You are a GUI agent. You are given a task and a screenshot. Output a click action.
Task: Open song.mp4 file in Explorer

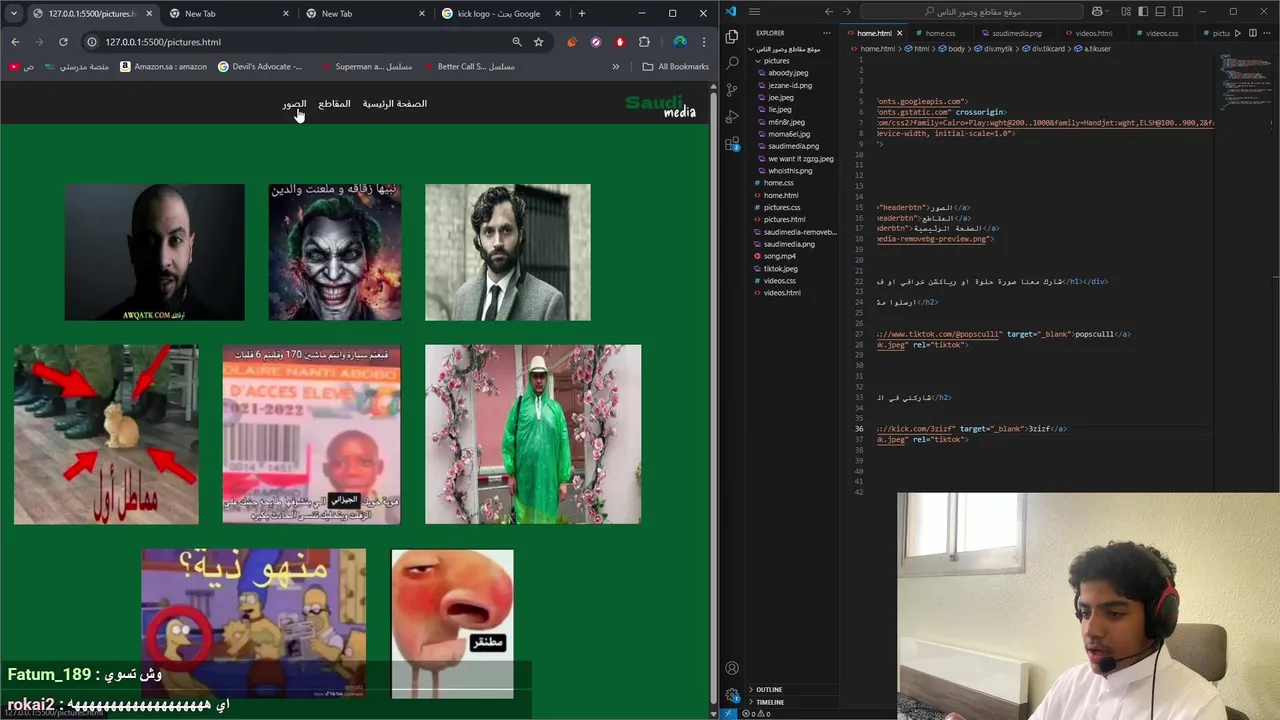pyautogui.click(x=779, y=256)
